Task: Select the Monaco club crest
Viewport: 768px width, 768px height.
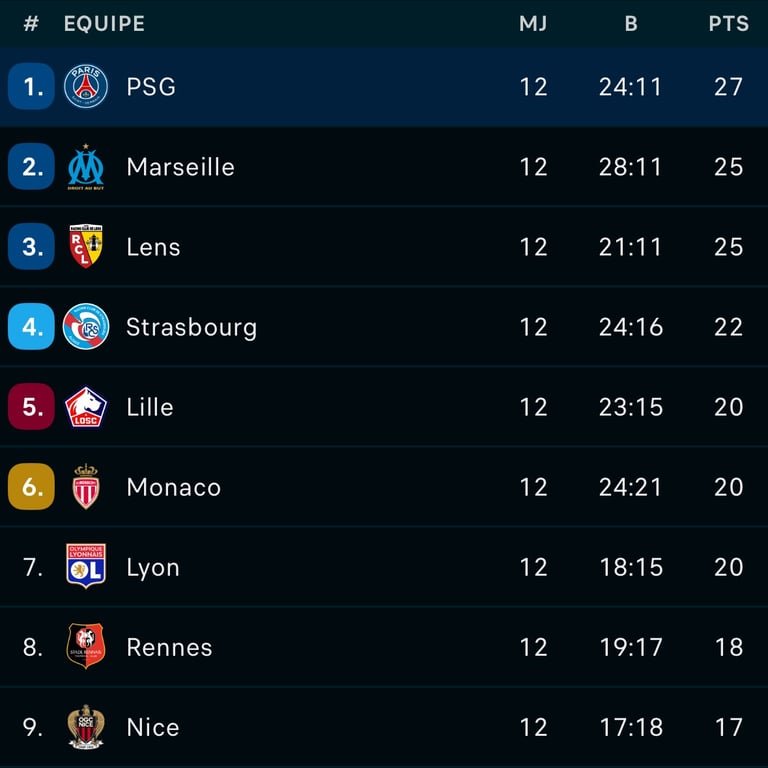Action: coord(86,486)
